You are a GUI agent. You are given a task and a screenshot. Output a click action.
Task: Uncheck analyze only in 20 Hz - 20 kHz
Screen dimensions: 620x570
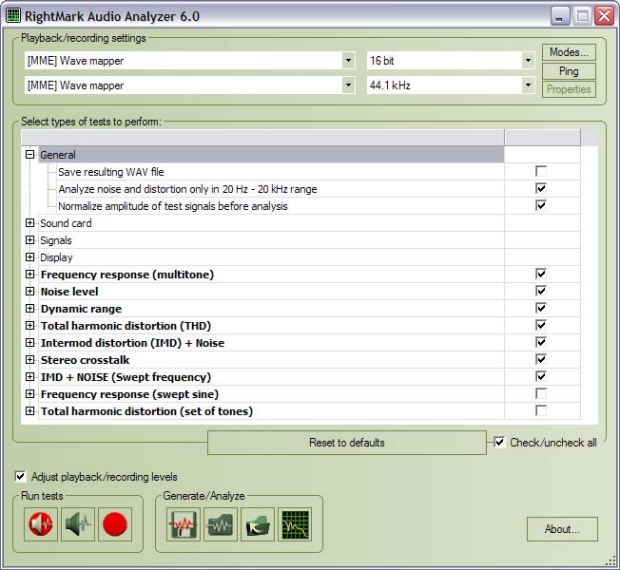point(541,188)
